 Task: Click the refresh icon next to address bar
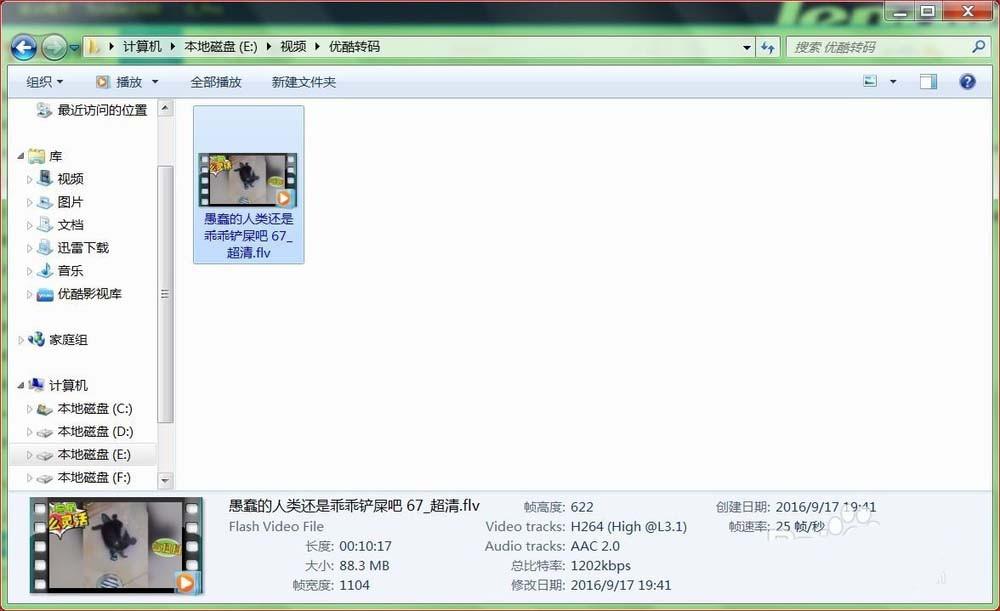click(767, 46)
